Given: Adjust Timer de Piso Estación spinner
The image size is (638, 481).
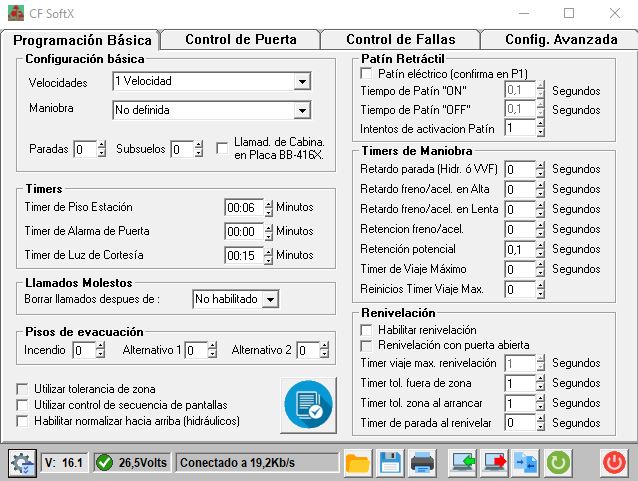Looking at the screenshot, I should tap(268, 208).
